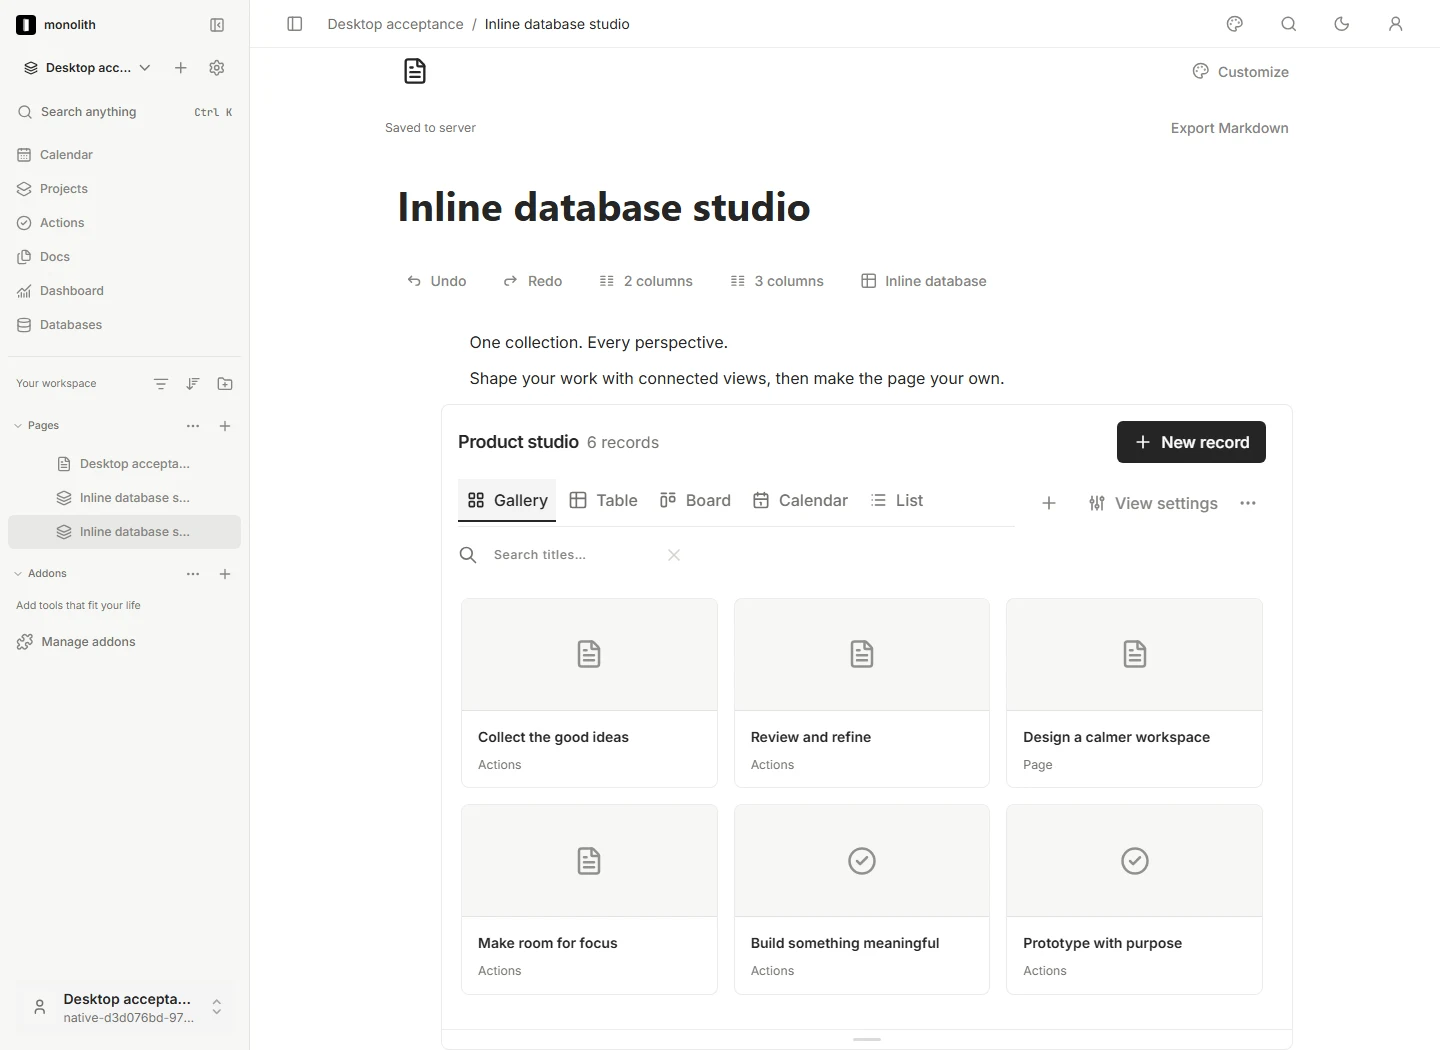Open View settings
Viewport: 1440px width, 1050px height.
click(x=1153, y=503)
